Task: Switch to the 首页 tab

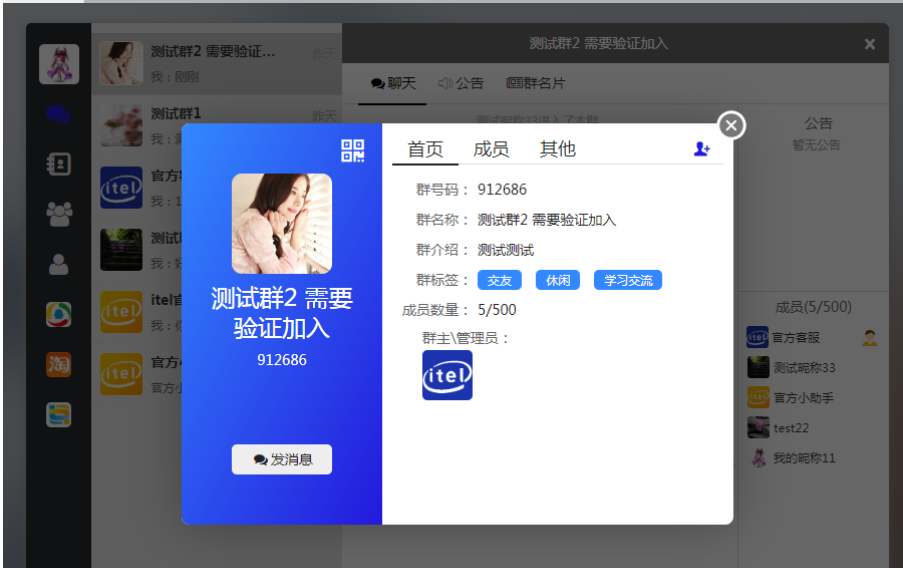Action: point(425,149)
